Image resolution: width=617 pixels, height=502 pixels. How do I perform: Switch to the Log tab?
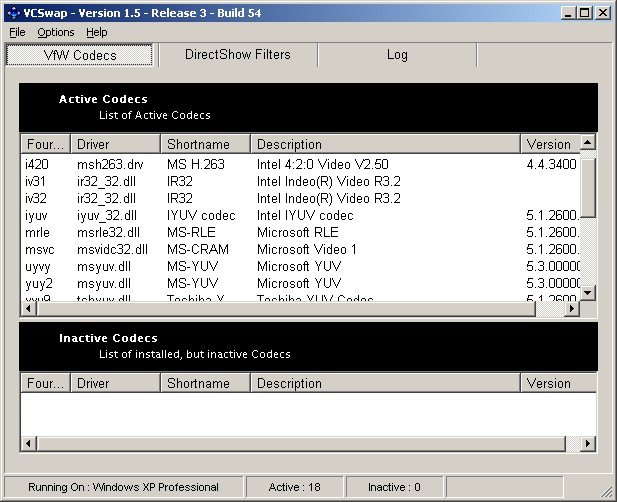(x=397, y=54)
